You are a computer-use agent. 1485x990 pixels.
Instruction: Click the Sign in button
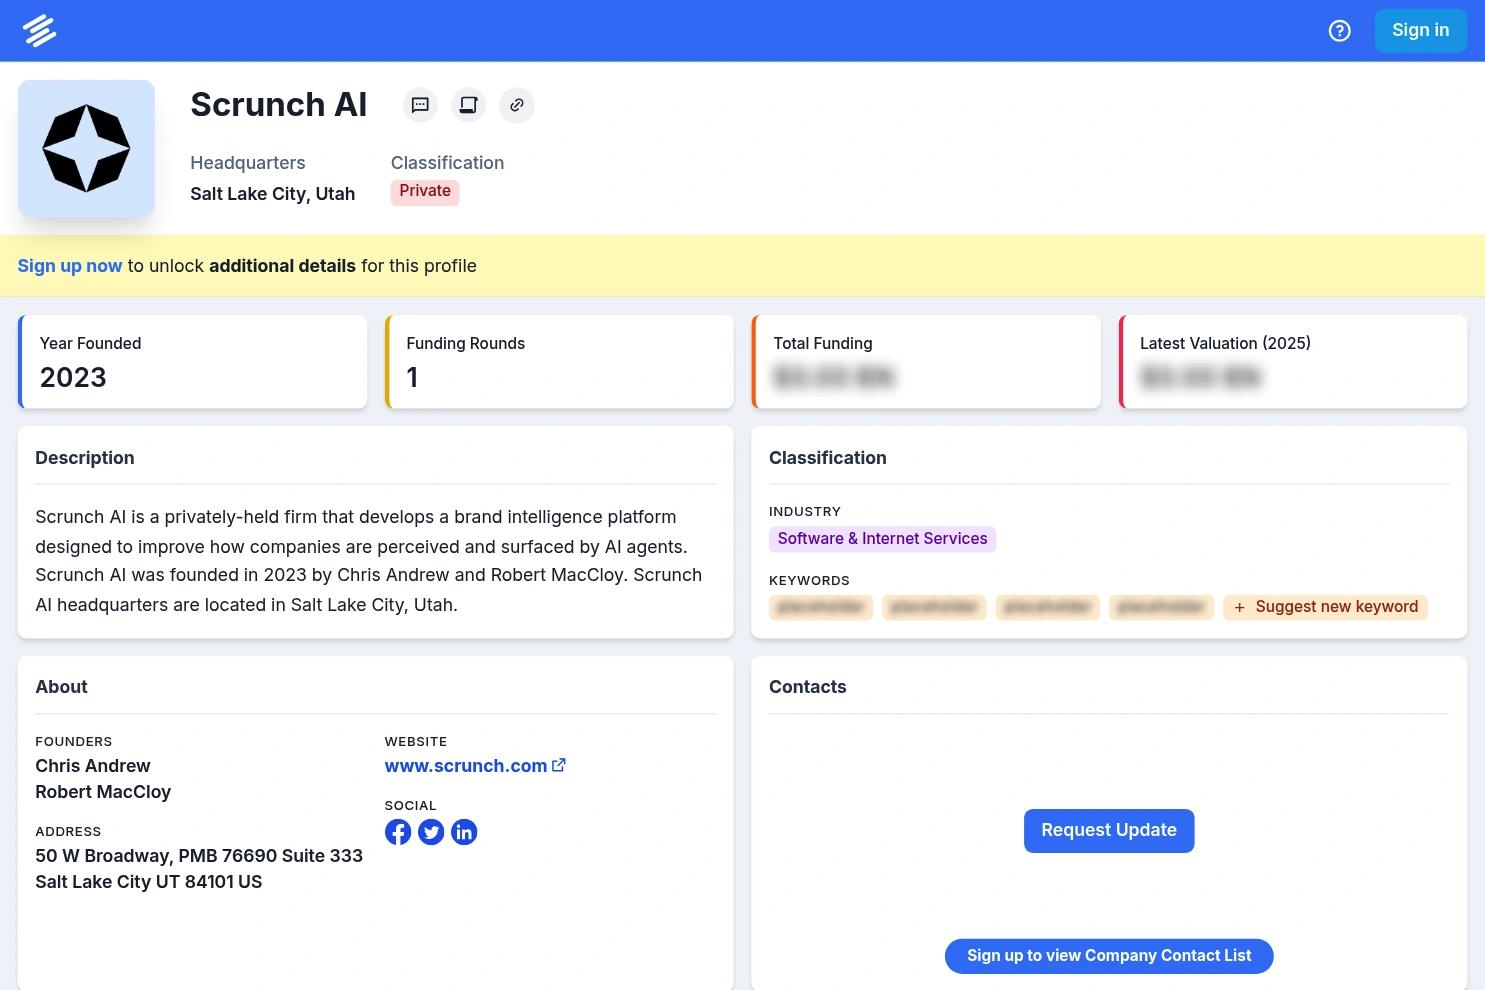tap(1420, 31)
